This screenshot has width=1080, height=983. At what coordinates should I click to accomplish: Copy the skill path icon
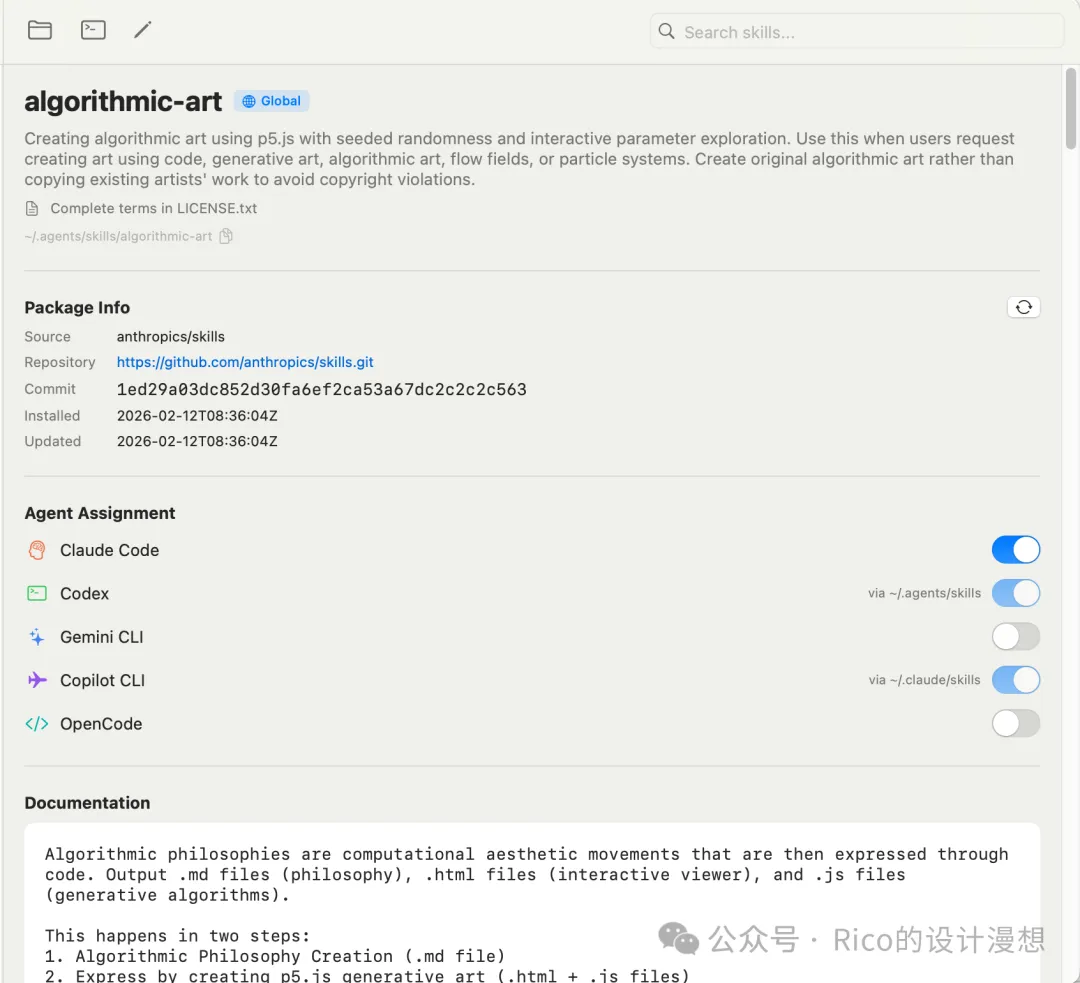[x=226, y=237]
